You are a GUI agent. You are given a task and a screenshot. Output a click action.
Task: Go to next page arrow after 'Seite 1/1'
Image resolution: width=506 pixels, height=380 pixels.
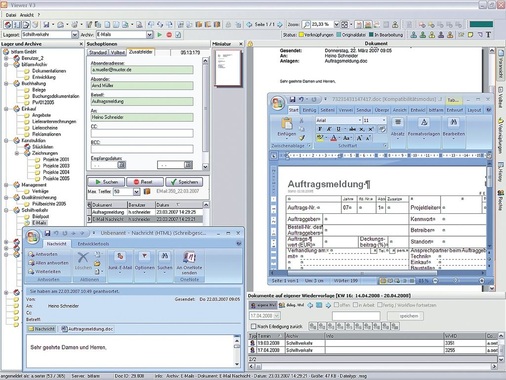280,24
